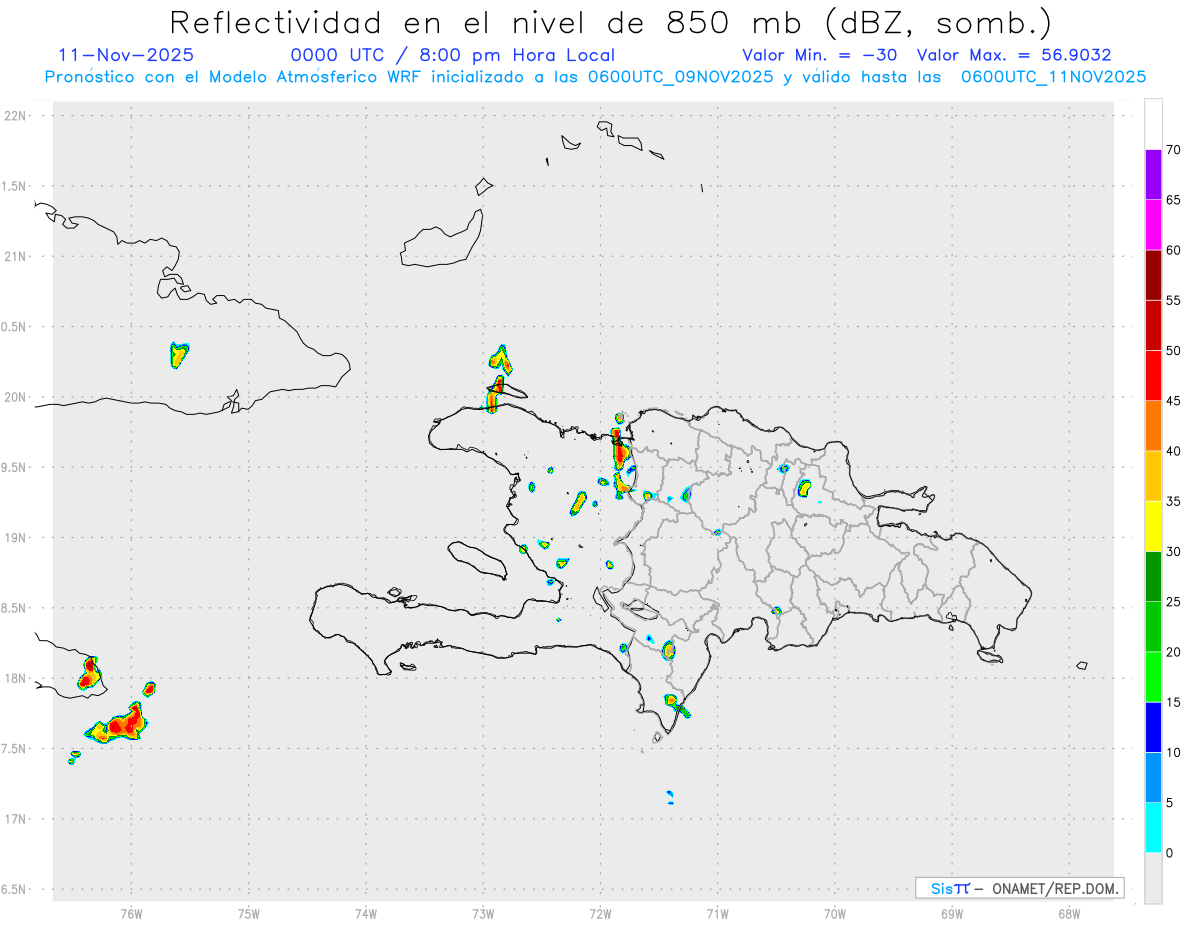The image size is (1200, 927).
Task: Click the '70' value on the color scale
Action: coord(1174,150)
